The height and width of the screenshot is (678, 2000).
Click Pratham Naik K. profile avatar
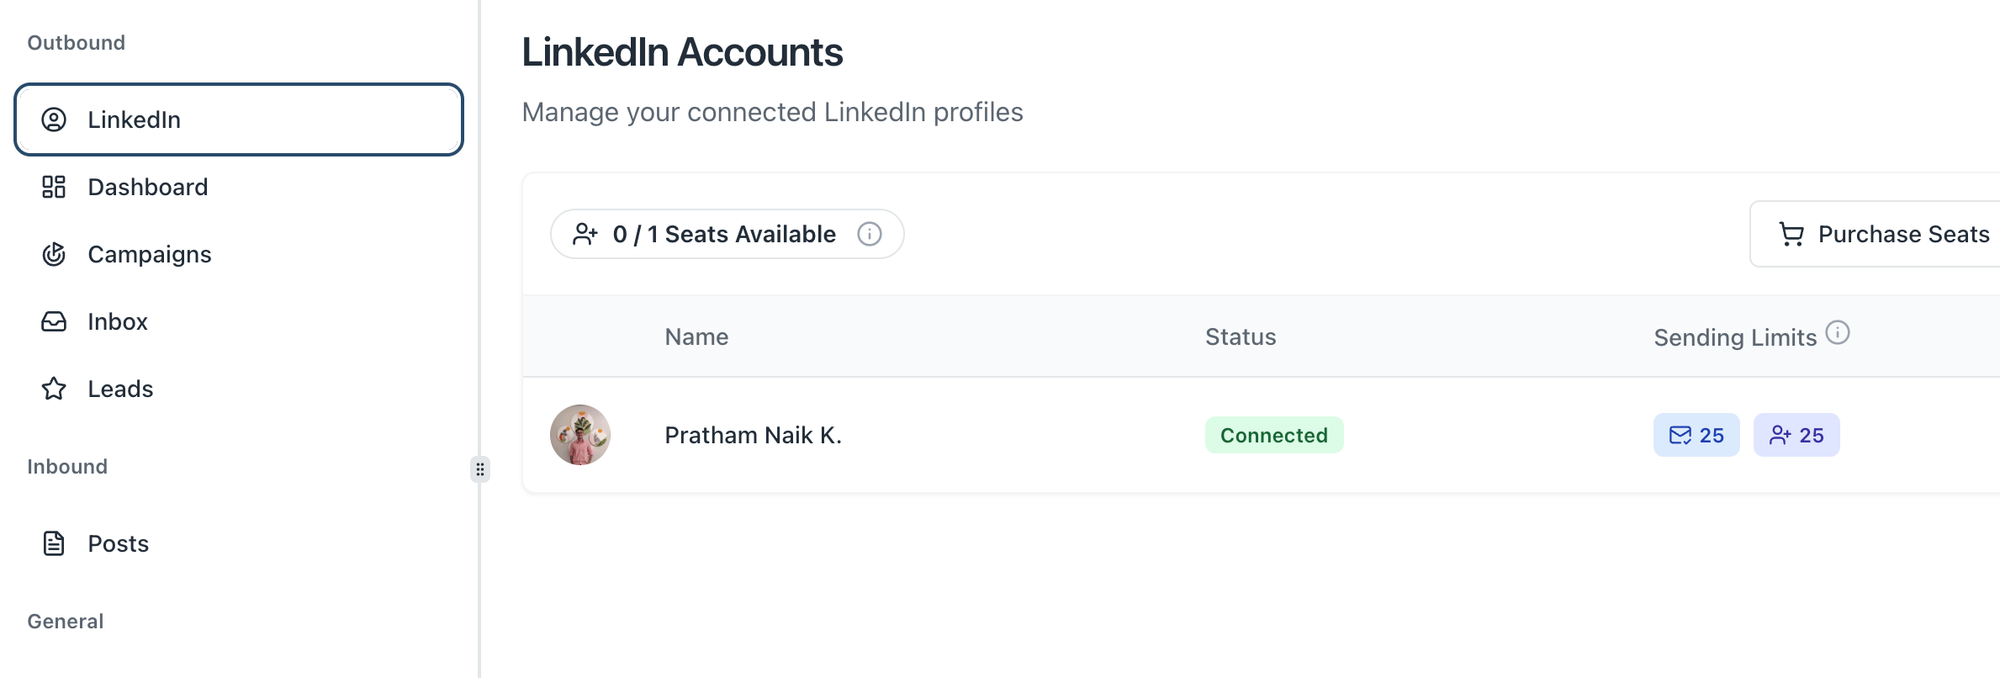580,435
